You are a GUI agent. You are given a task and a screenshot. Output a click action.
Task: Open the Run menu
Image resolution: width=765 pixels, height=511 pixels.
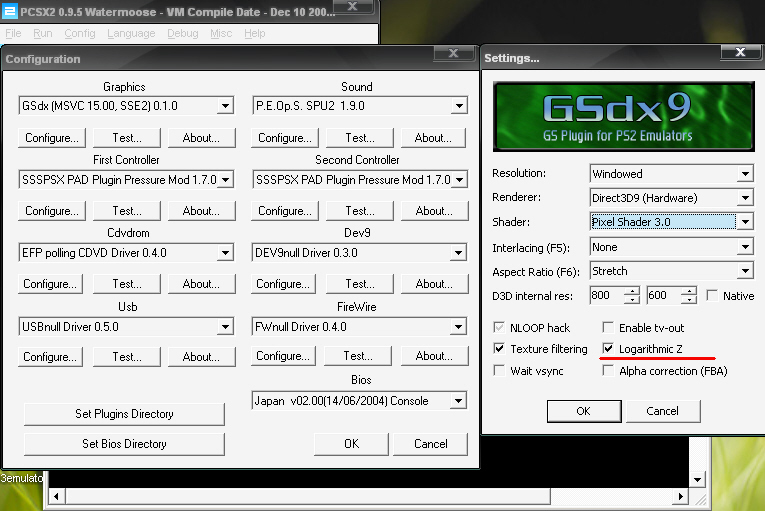click(42, 33)
